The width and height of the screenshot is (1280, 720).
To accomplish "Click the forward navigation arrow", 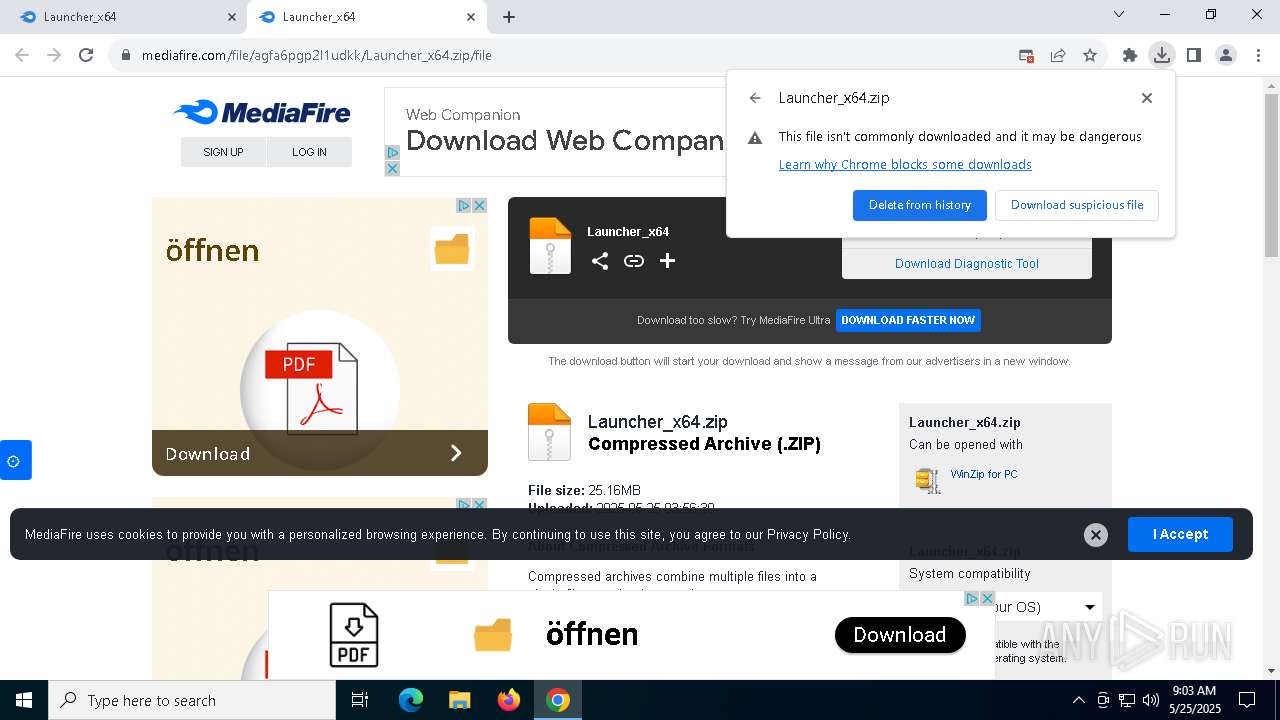I will pos(54,55).
